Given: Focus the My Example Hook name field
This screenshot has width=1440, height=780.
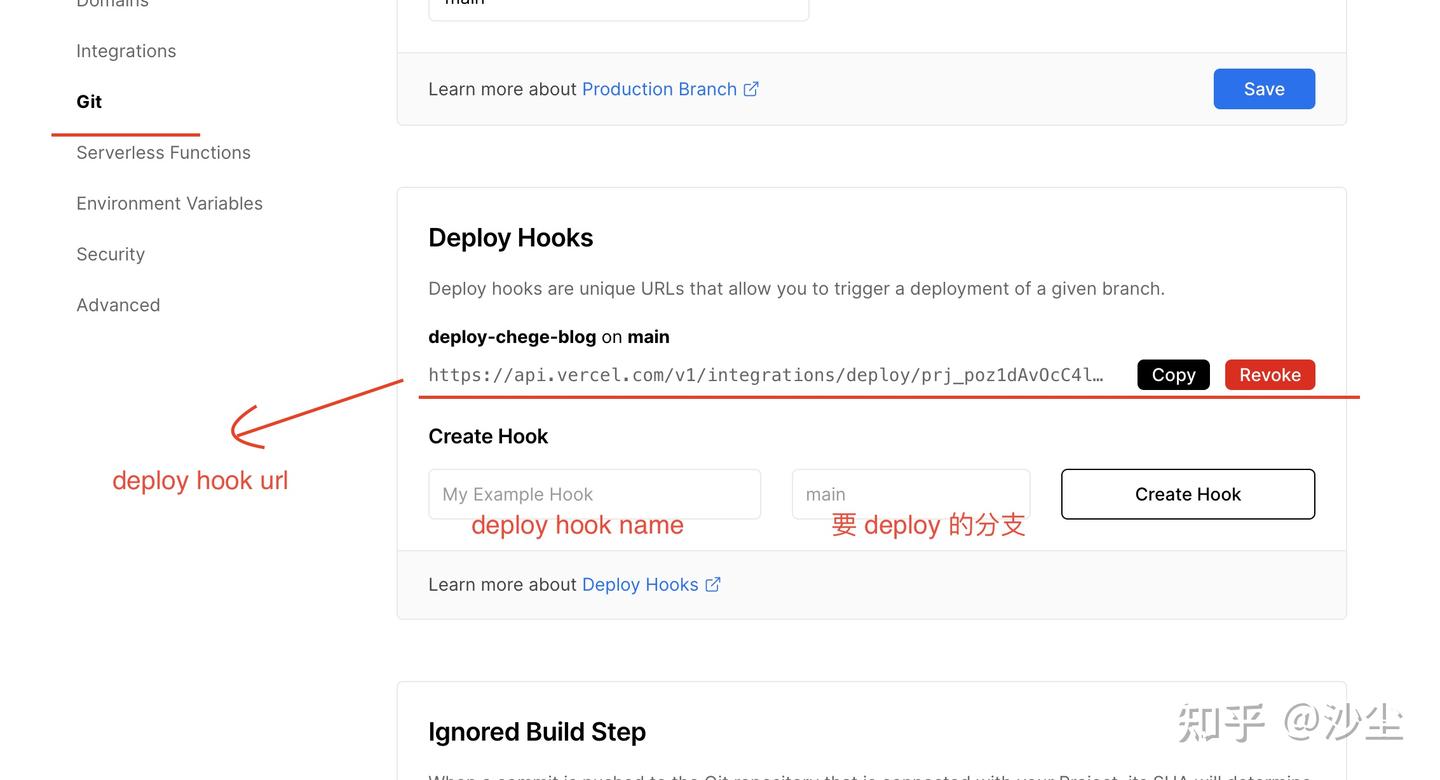Looking at the screenshot, I should [x=594, y=494].
